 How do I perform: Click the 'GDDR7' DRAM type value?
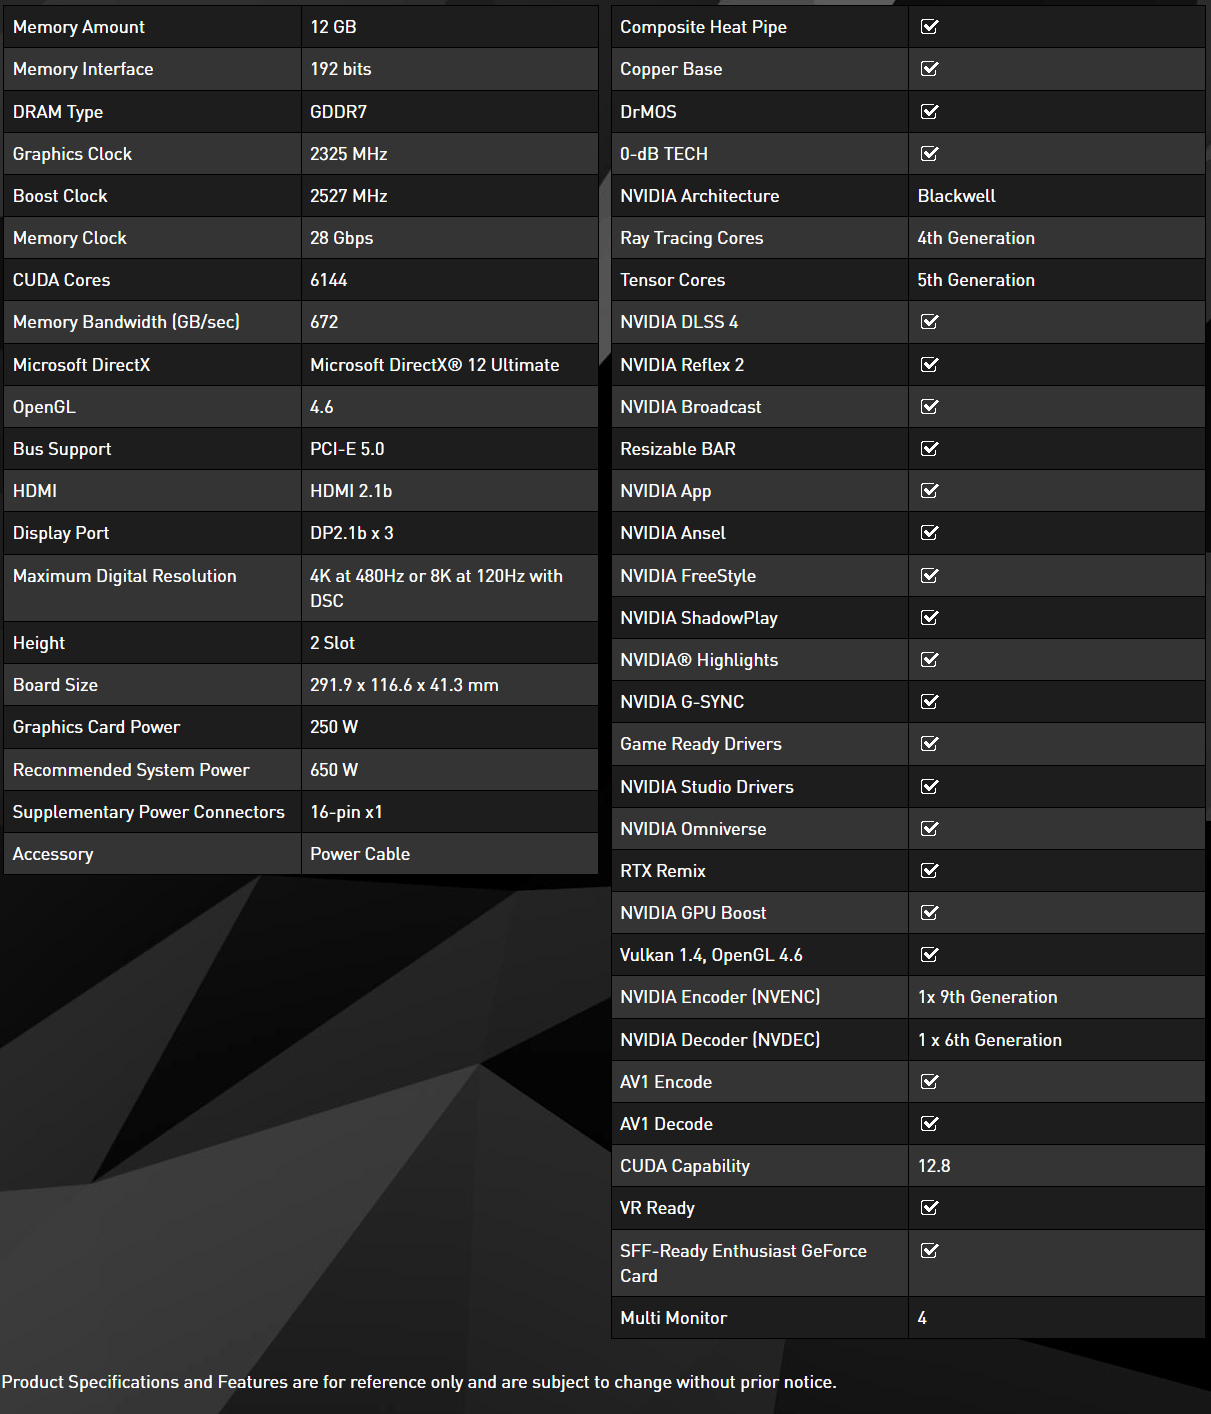click(338, 112)
